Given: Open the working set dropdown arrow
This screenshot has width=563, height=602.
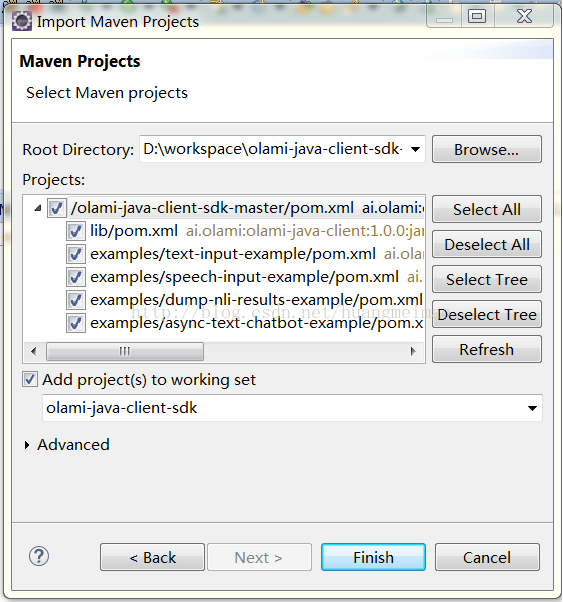Looking at the screenshot, I should coord(532,408).
